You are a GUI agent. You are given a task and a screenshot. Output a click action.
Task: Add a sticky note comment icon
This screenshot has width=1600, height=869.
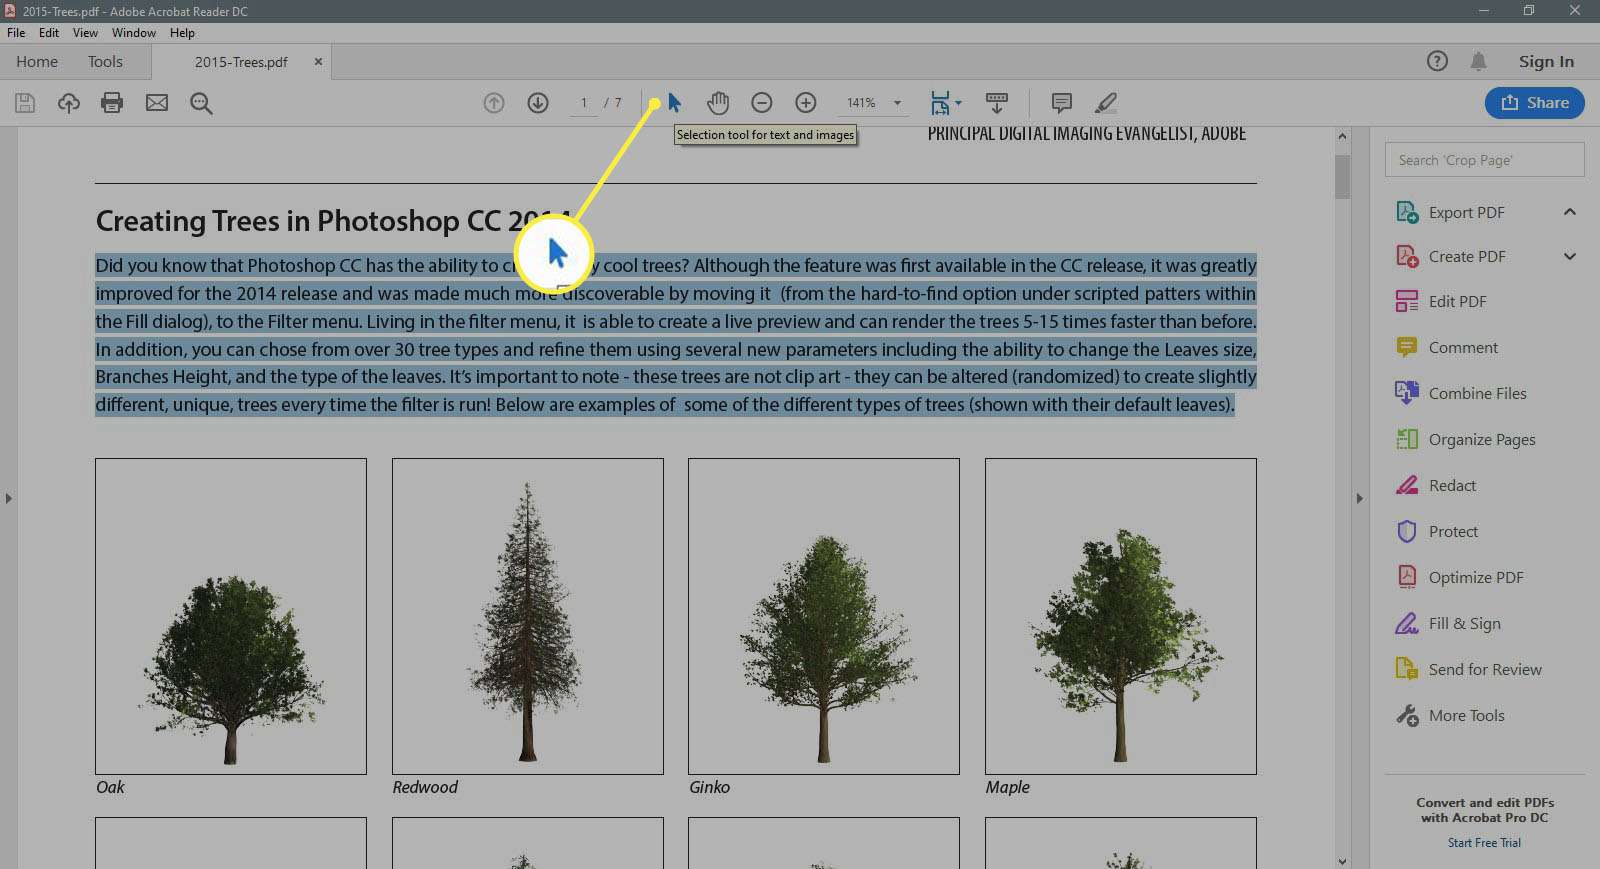1062,103
